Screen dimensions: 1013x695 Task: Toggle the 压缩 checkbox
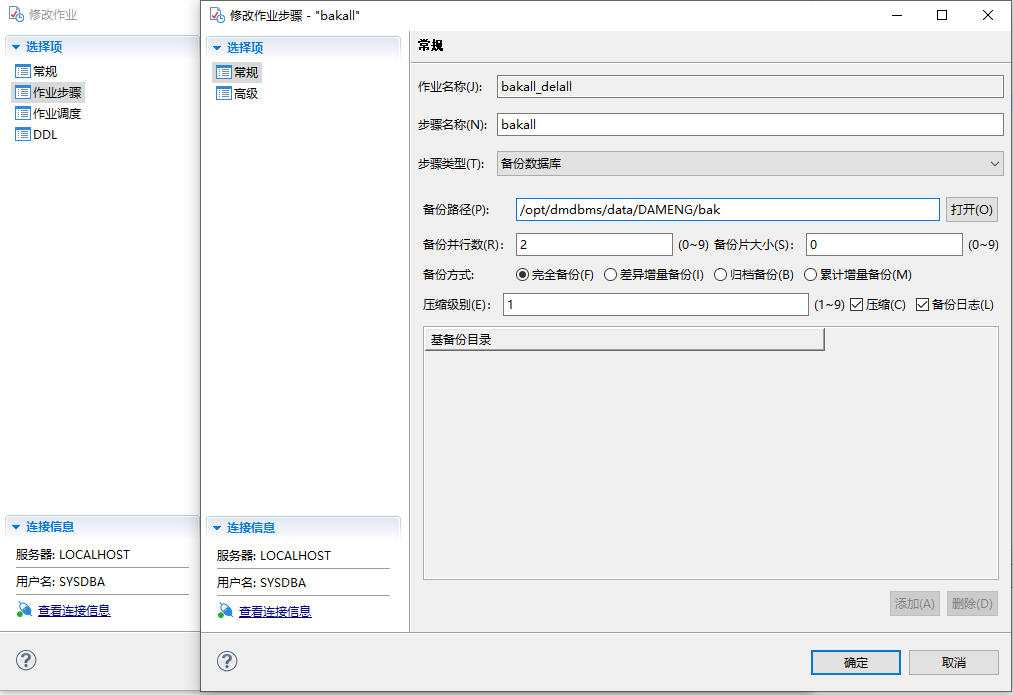[x=857, y=305]
